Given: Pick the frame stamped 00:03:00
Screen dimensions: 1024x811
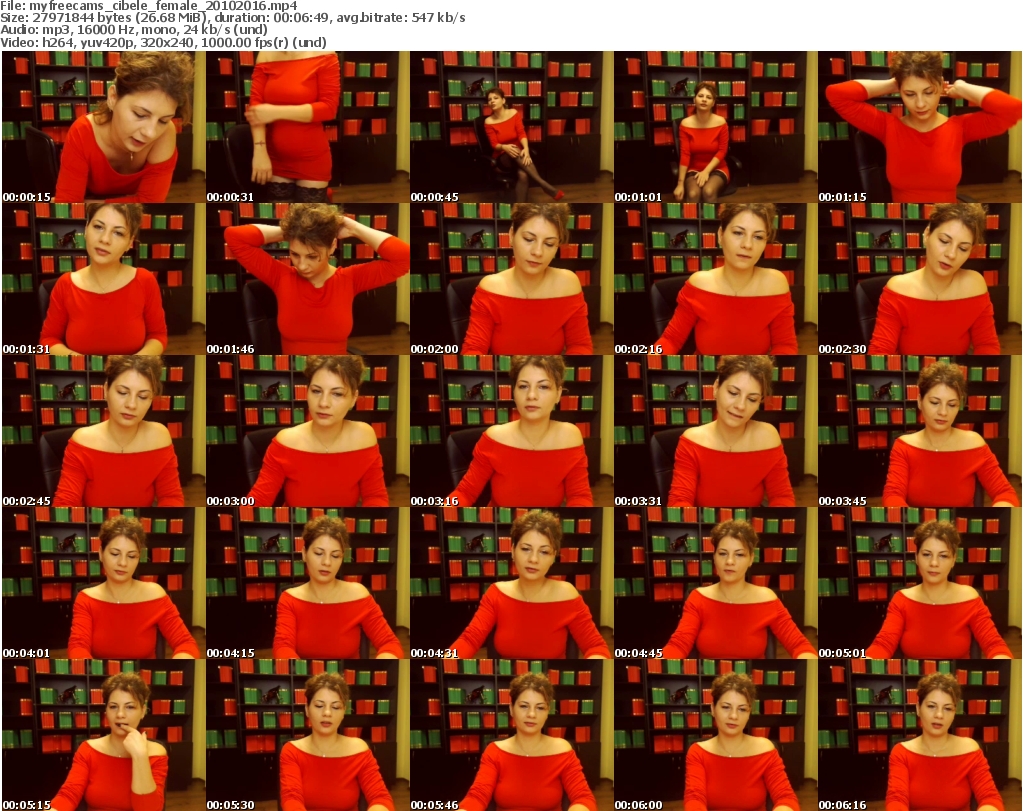Looking at the screenshot, I should (x=308, y=432).
